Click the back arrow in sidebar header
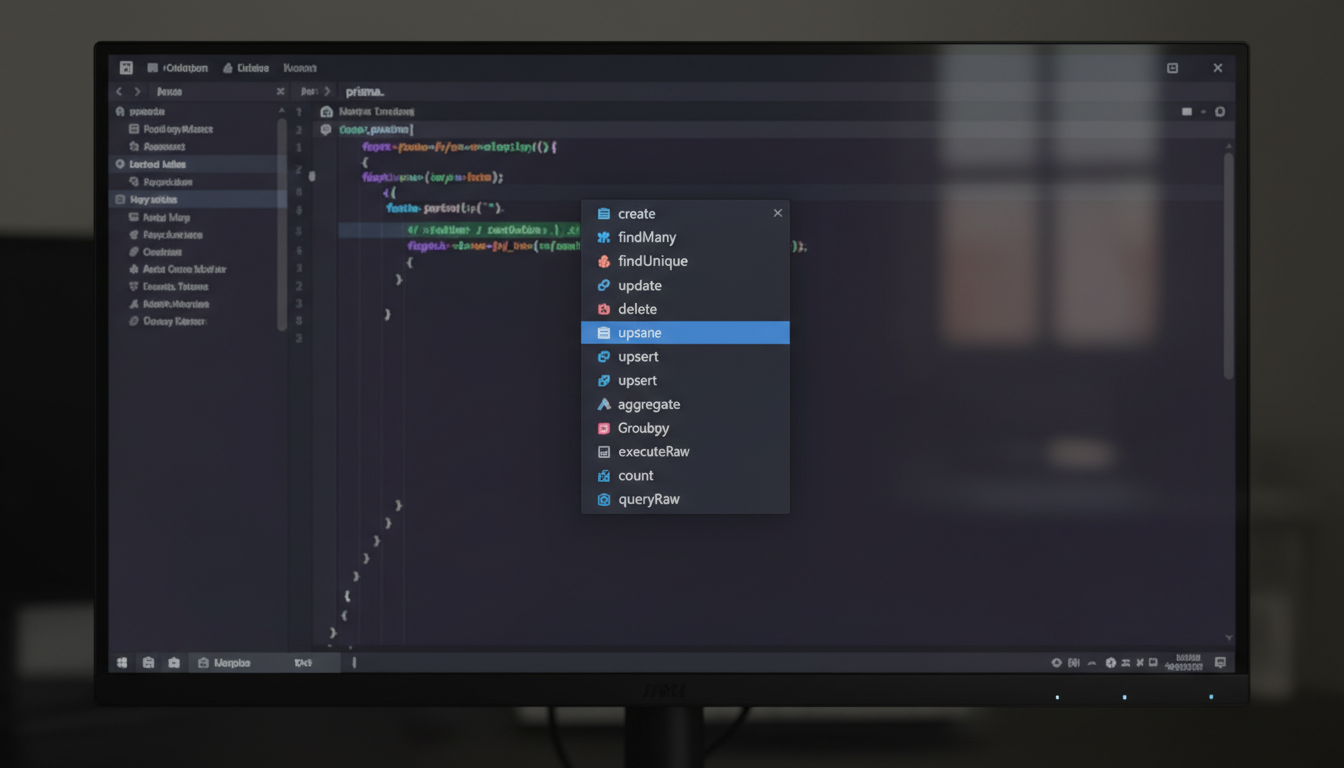 119,92
